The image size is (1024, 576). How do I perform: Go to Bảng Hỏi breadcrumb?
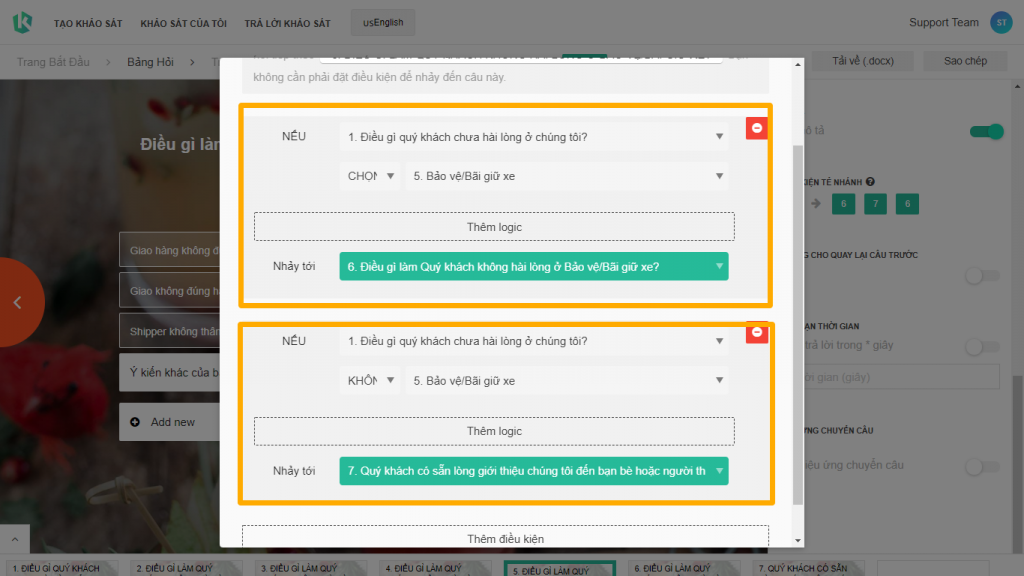[x=150, y=62]
